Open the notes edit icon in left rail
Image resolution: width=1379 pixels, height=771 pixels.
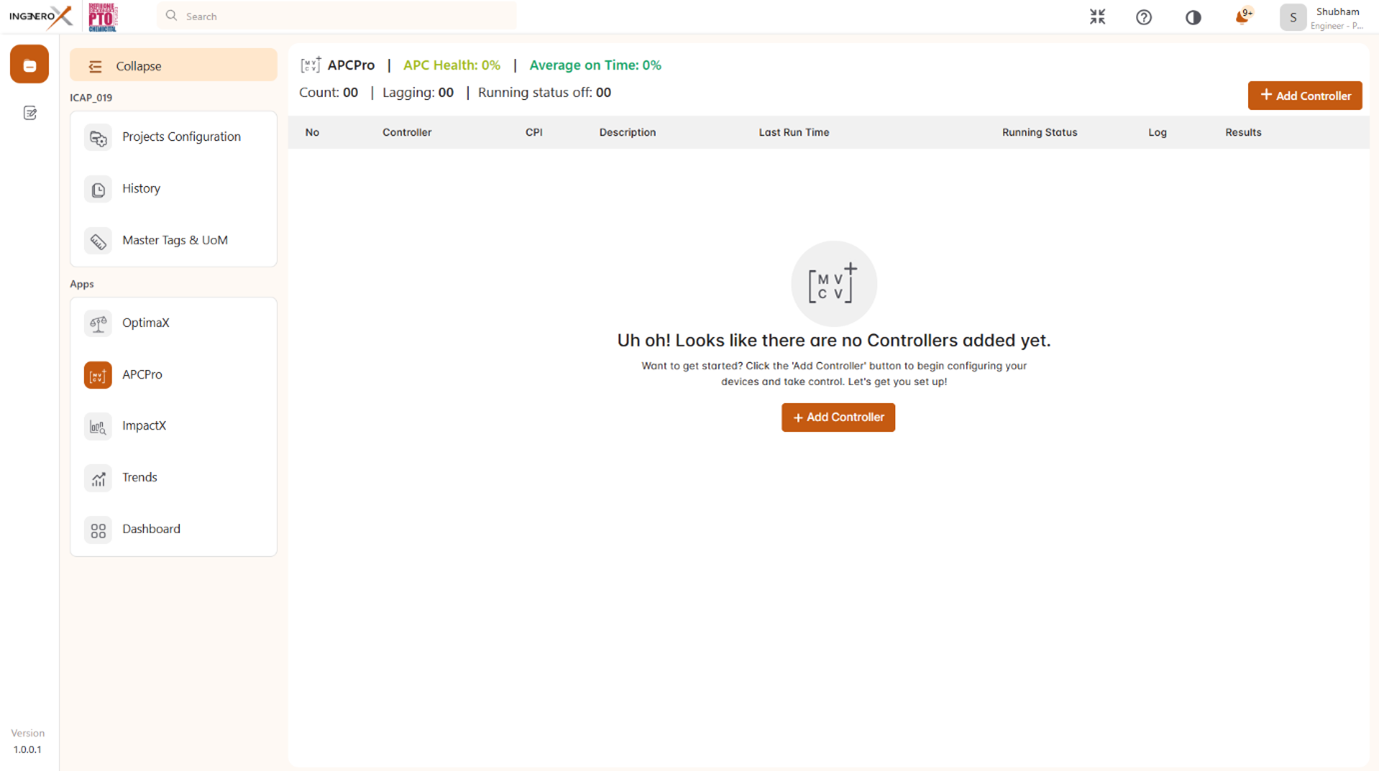coord(30,113)
